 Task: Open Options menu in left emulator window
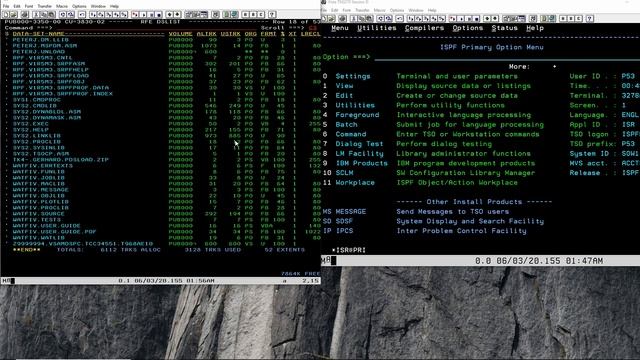point(79,6)
